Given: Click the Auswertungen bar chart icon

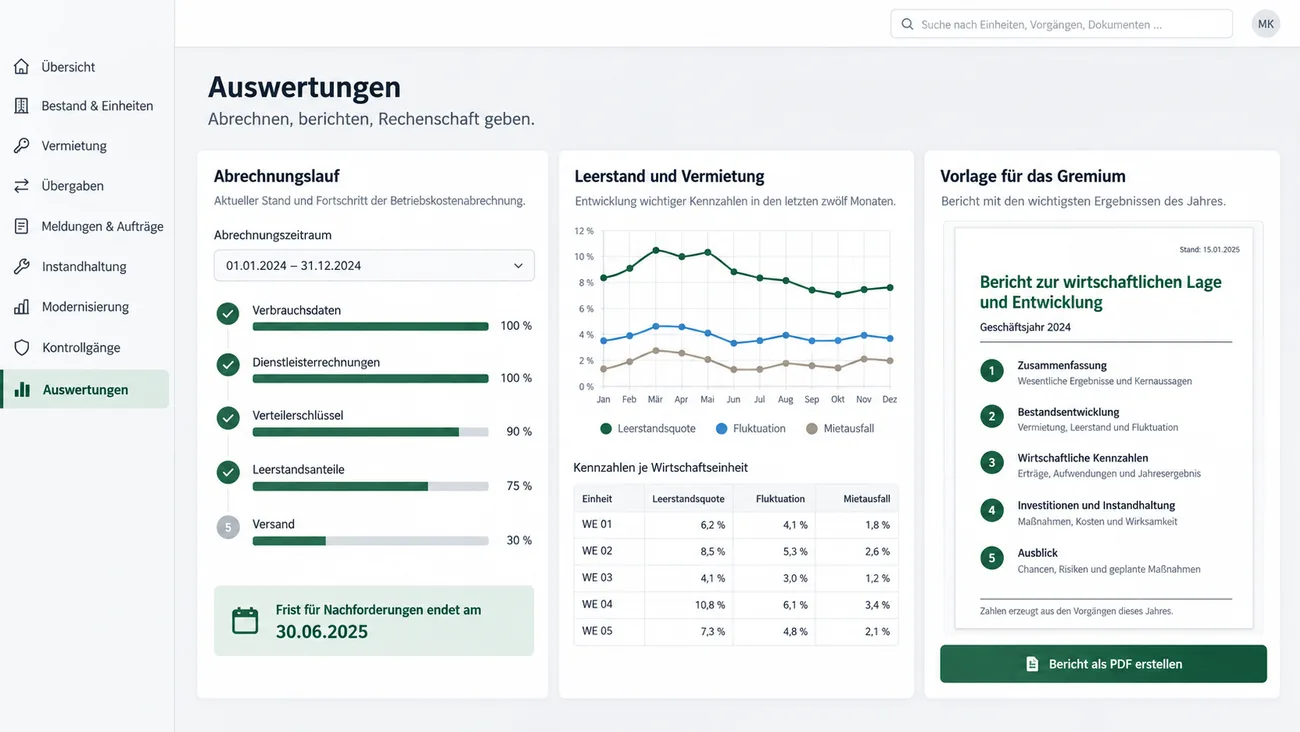Looking at the screenshot, I should (22, 390).
